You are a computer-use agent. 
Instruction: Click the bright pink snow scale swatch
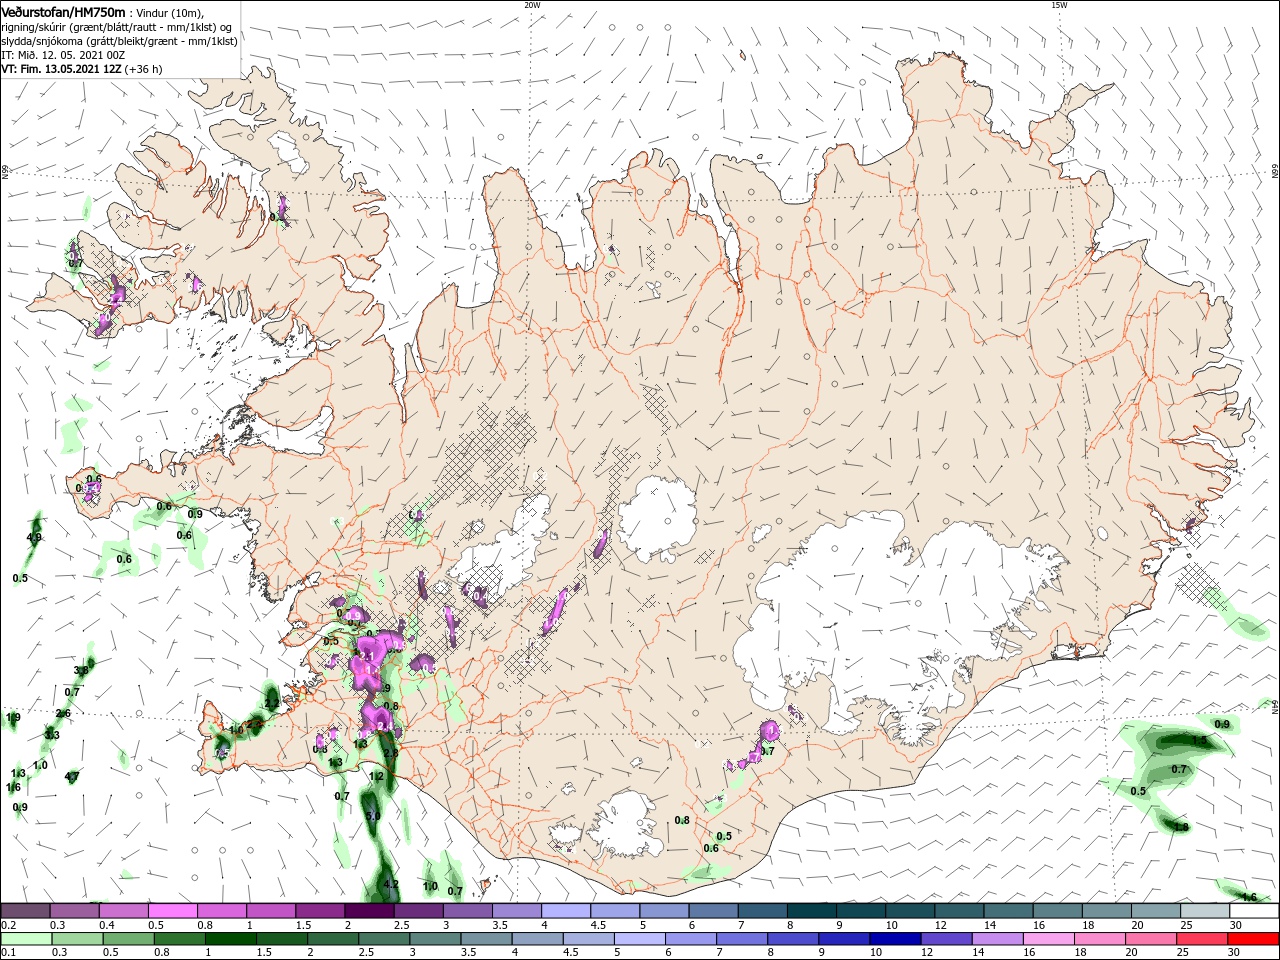tap(172, 910)
